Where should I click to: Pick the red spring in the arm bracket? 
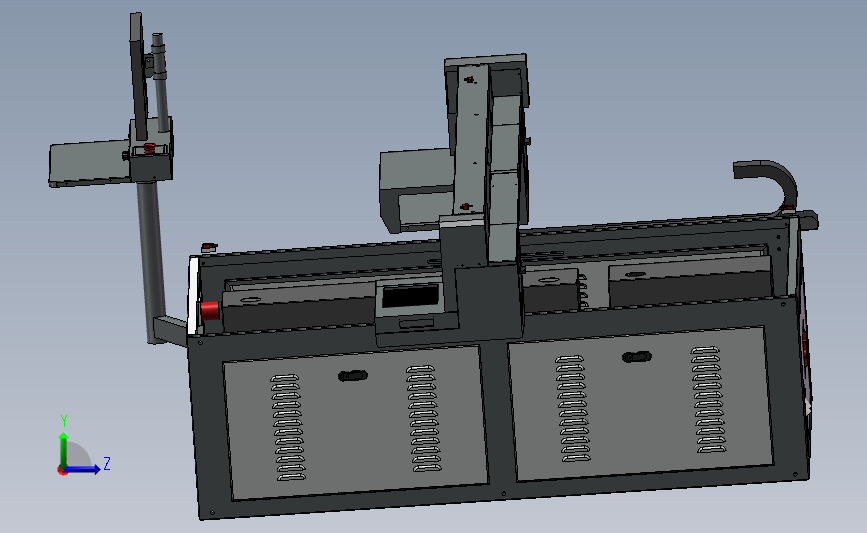click(149, 149)
